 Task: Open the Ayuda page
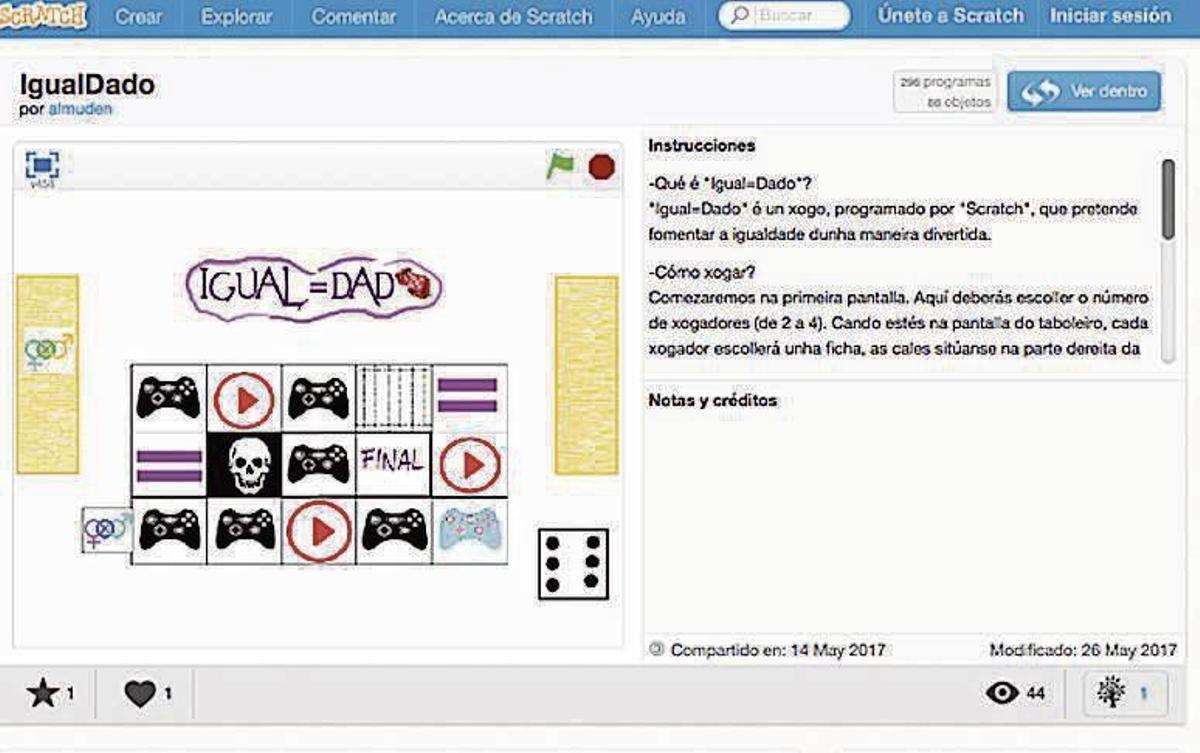click(658, 17)
